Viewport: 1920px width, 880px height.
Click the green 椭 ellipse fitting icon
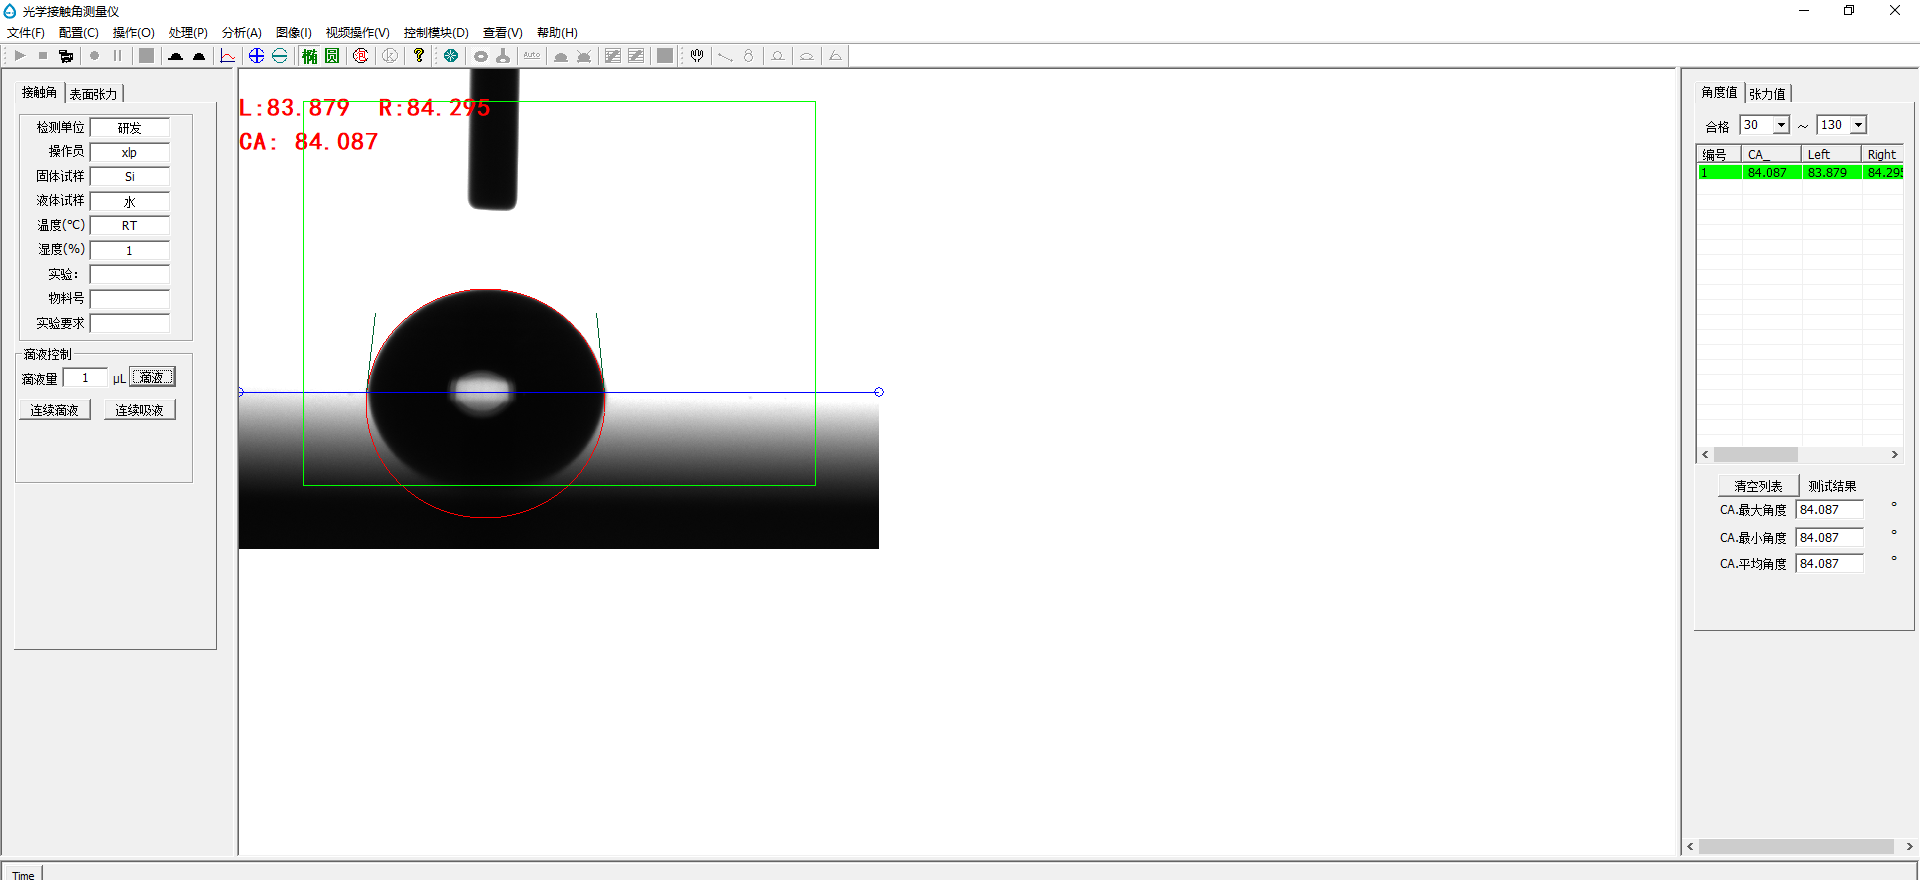[310, 56]
